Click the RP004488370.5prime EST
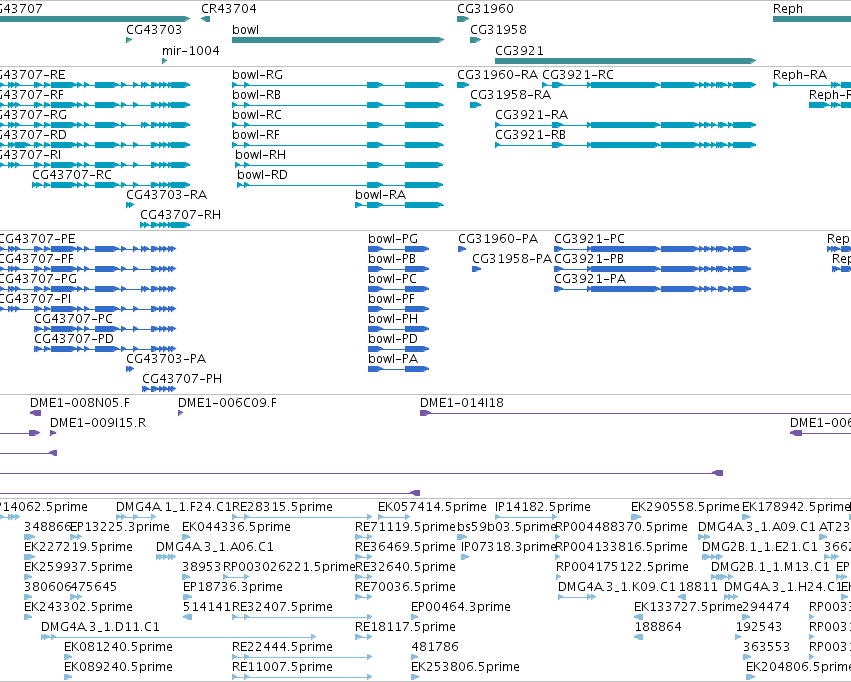The width and height of the screenshot is (851, 682). (x=558, y=537)
